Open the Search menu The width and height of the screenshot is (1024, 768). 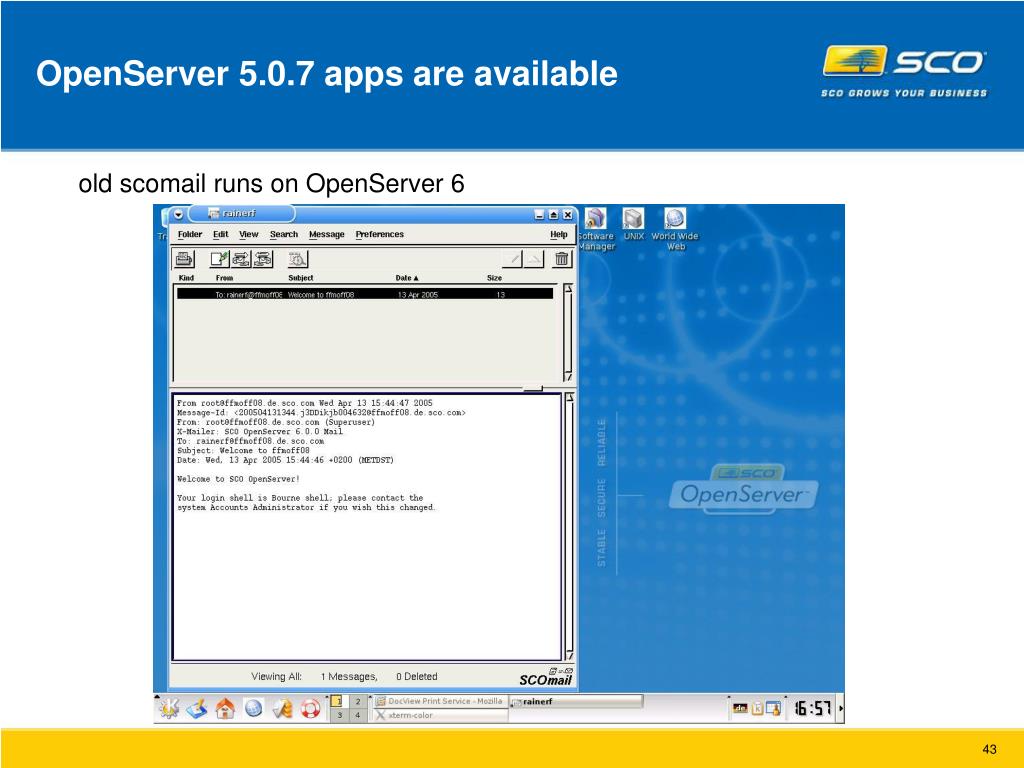tap(284, 234)
